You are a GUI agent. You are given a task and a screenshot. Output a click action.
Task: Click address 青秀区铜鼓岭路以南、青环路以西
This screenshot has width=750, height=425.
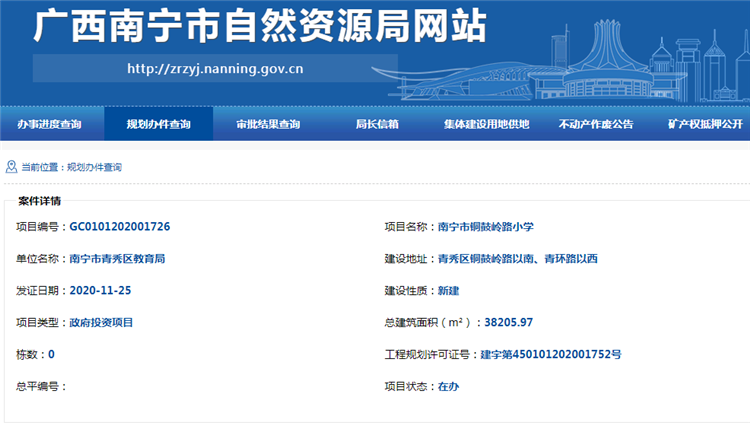tap(518, 259)
